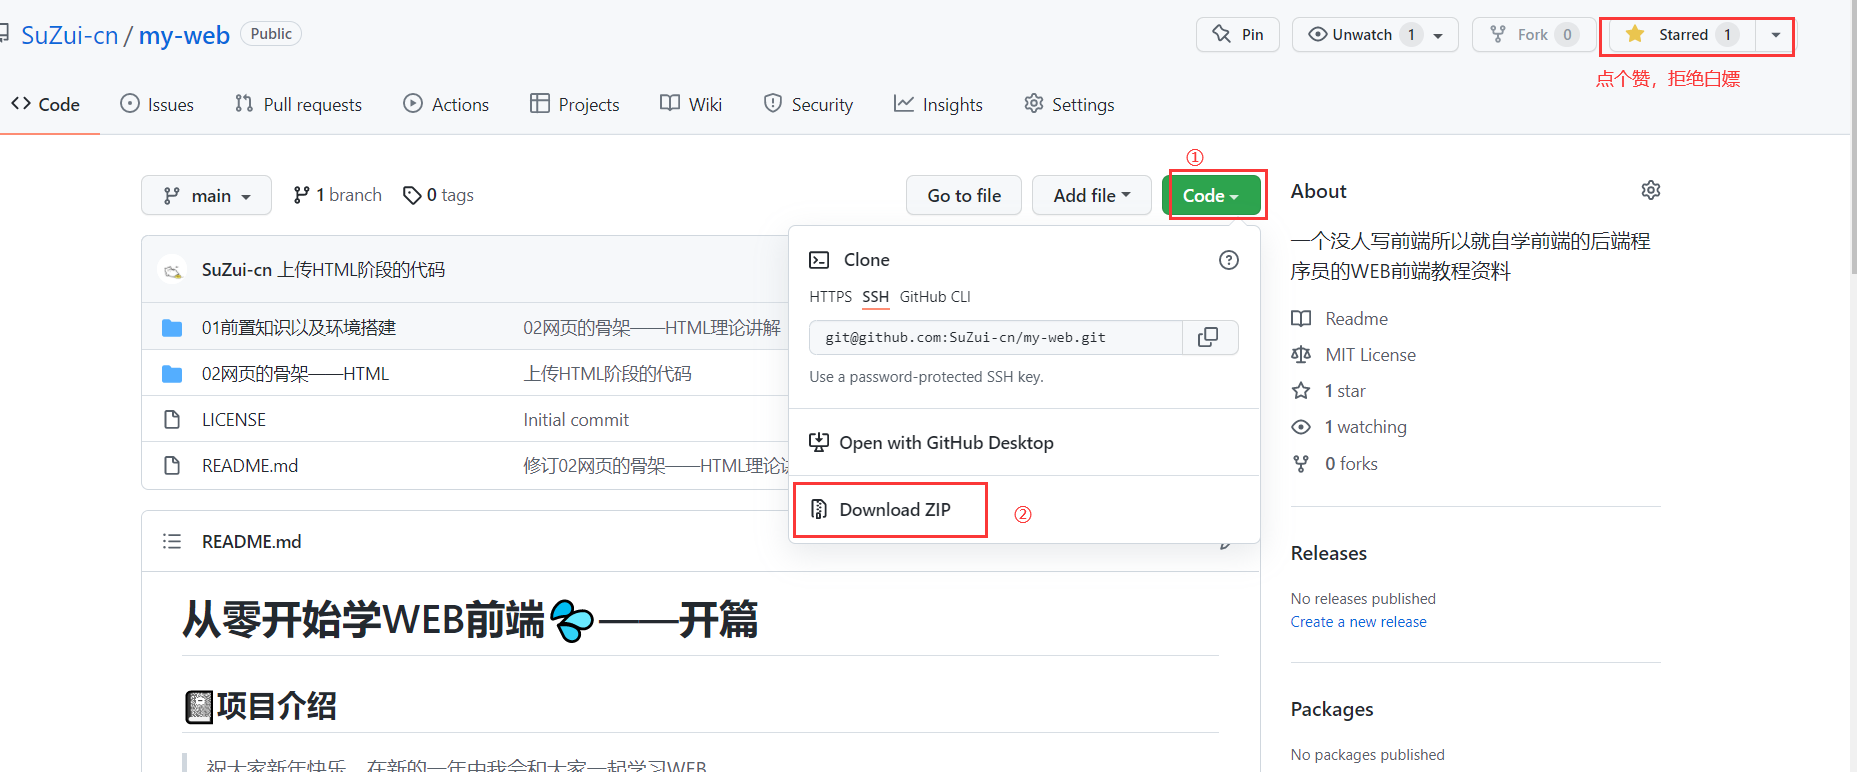Open the SuZui-cn owner profile link
The height and width of the screenshot is (772, 1857).
click(x=69, y=35)
